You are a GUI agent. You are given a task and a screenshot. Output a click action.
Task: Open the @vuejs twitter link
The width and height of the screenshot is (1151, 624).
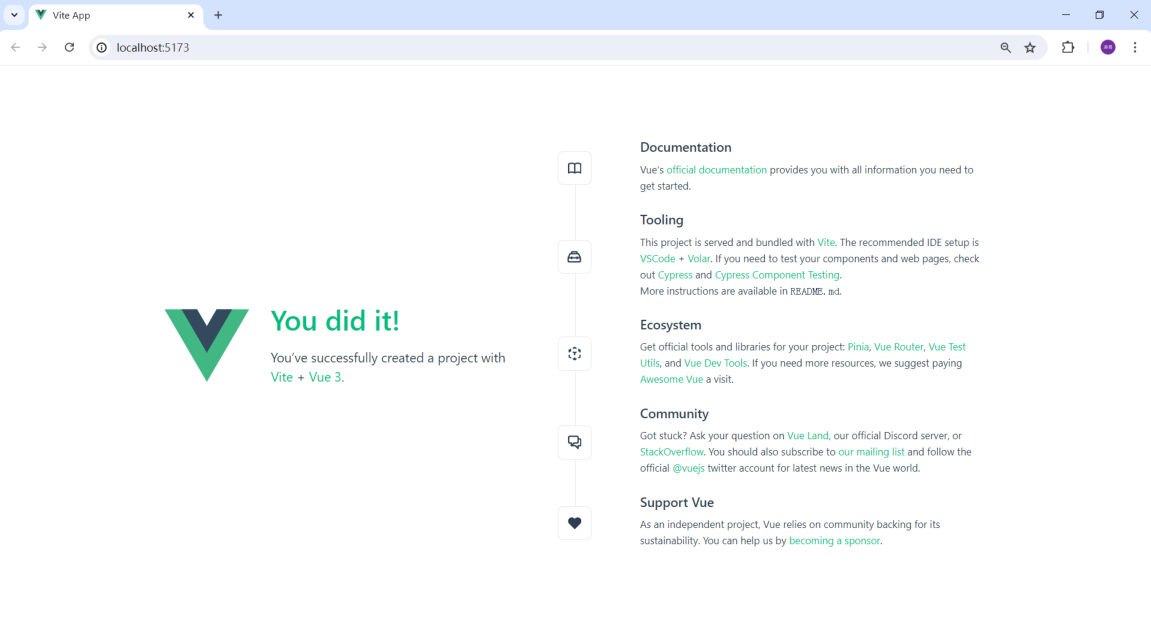pos(689,468)
